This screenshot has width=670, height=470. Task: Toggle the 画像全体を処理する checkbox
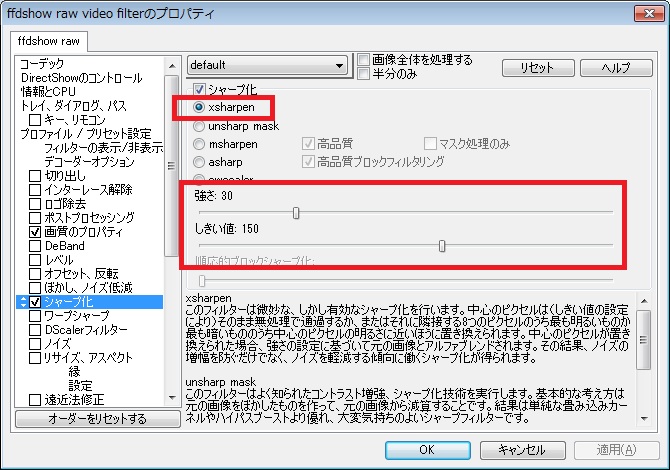click(364, 60)
